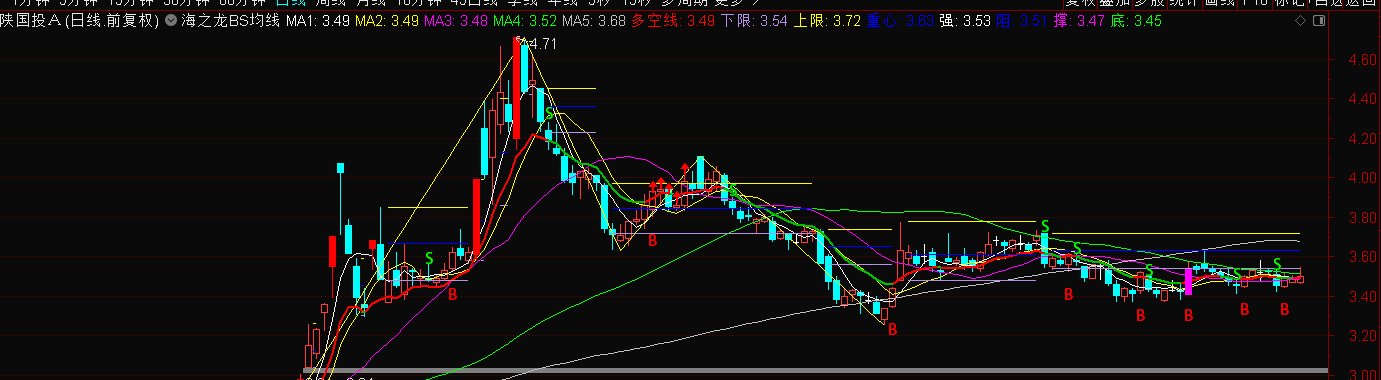
Task: Click the green S marker below the 4.71 peak
Action: tap(549, 113)
